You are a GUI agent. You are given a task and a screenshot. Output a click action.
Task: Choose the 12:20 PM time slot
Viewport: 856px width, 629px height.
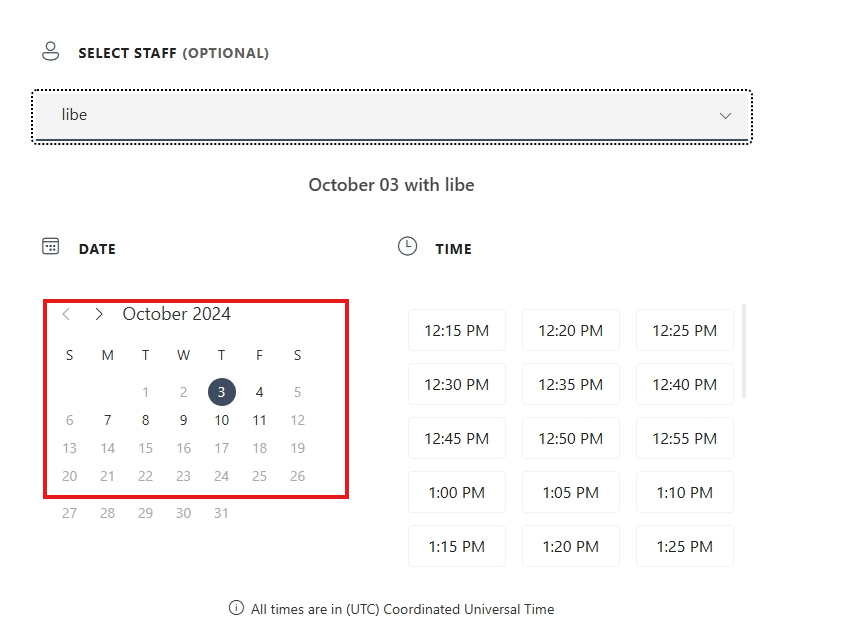pos(570,330)
